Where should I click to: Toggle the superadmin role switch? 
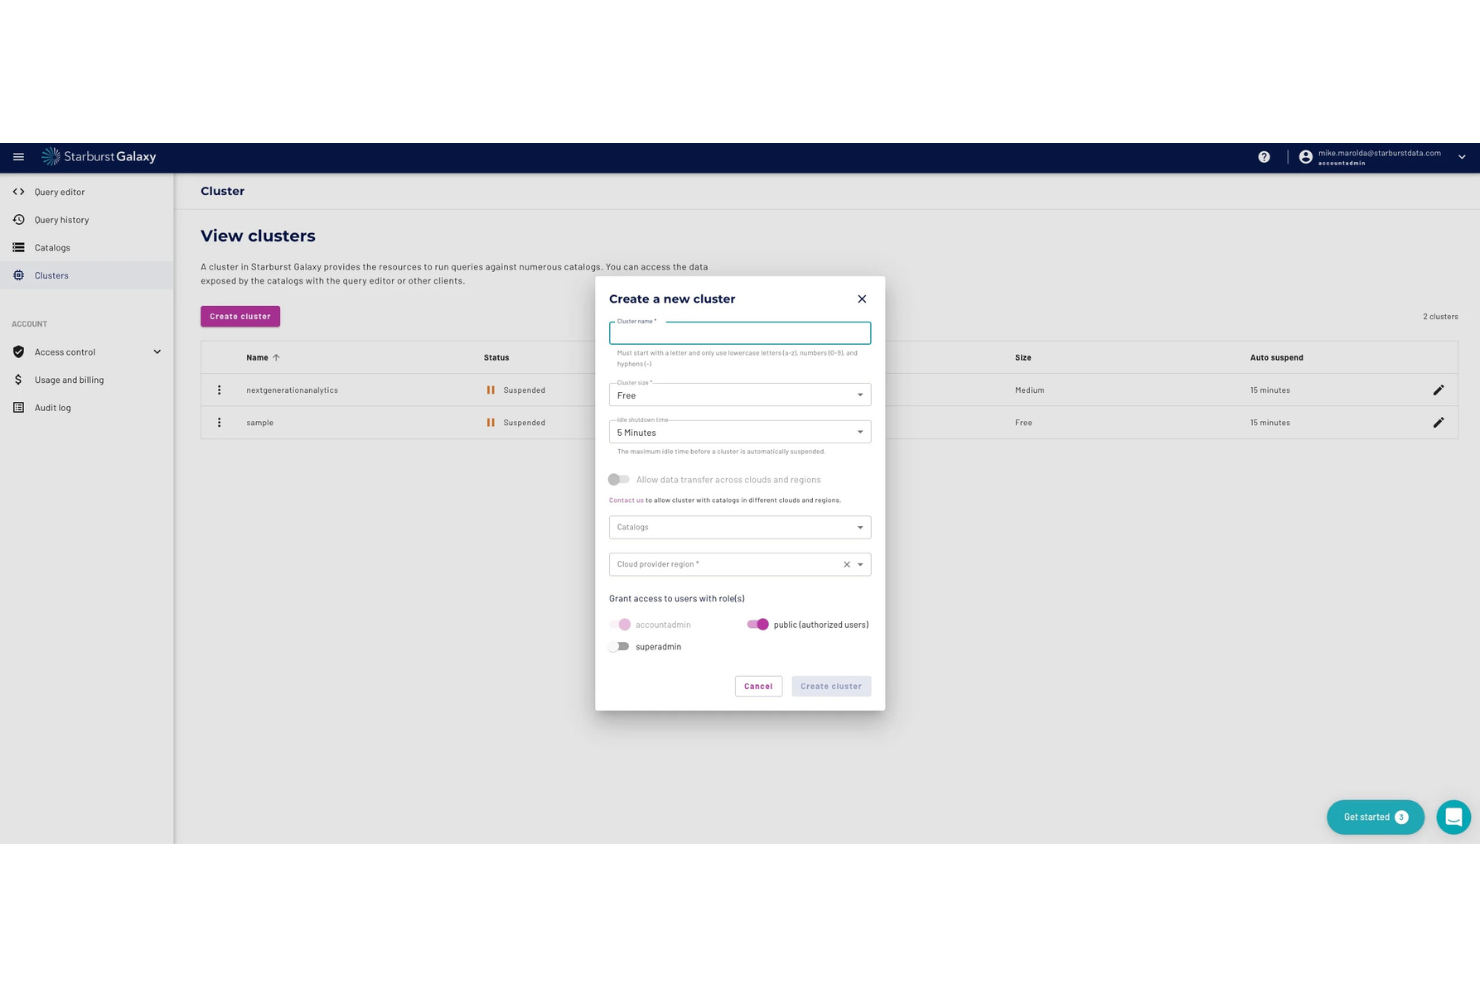click(620, 647)
